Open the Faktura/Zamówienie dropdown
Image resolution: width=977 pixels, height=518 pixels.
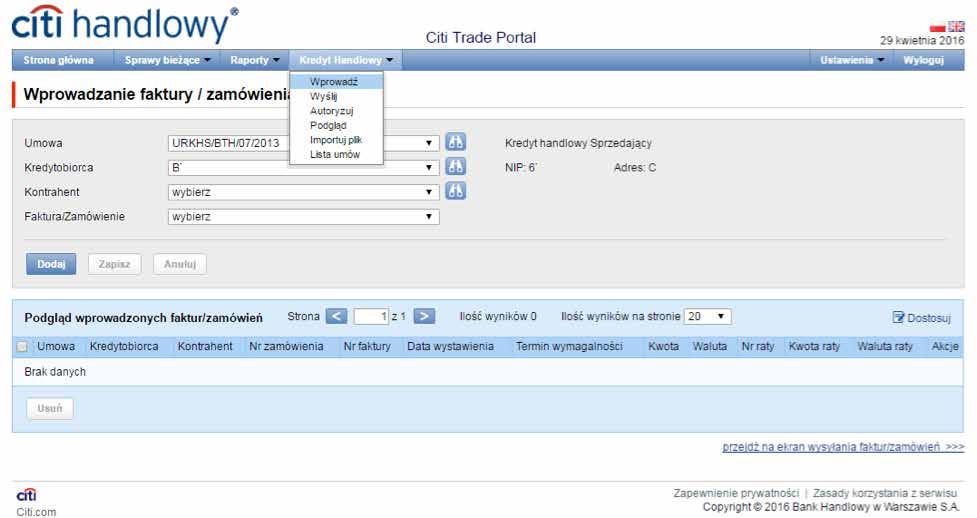(x=303, y=216)
